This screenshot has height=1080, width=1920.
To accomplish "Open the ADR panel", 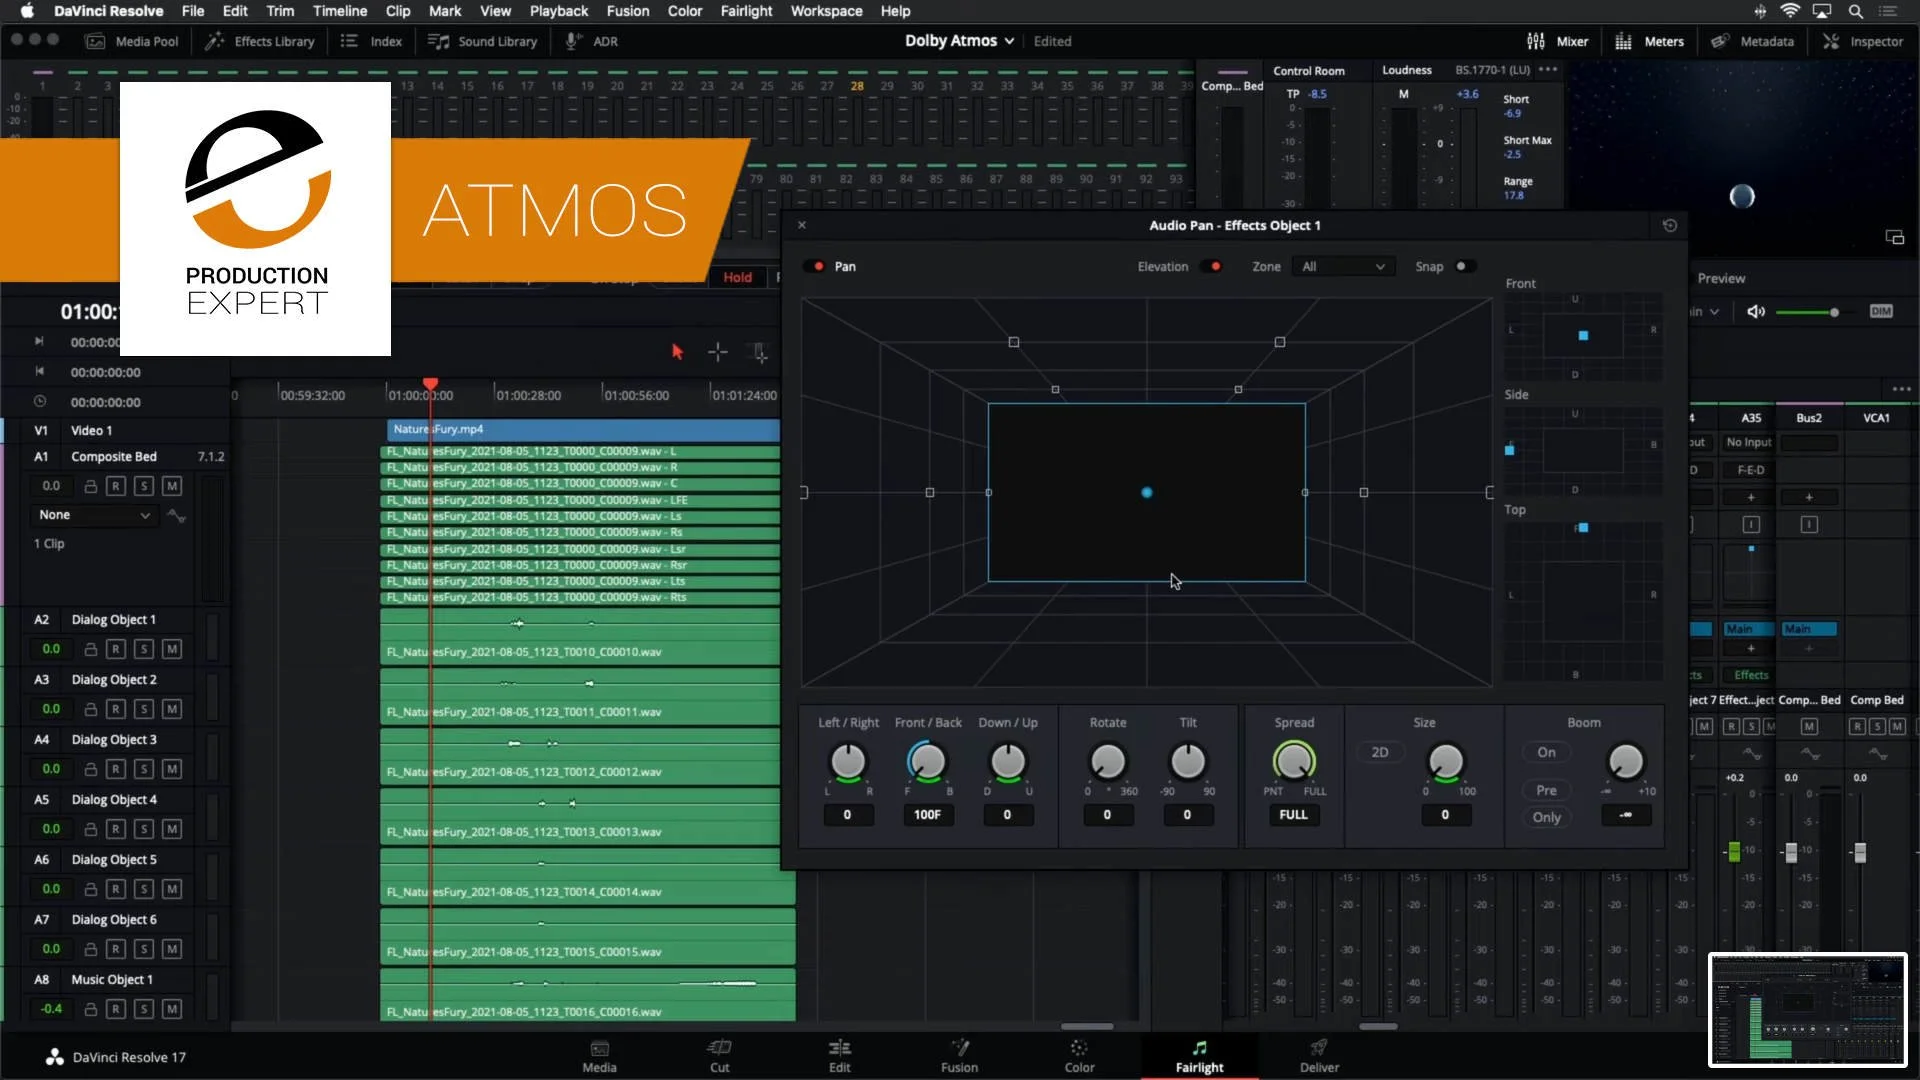I will 591,41.
